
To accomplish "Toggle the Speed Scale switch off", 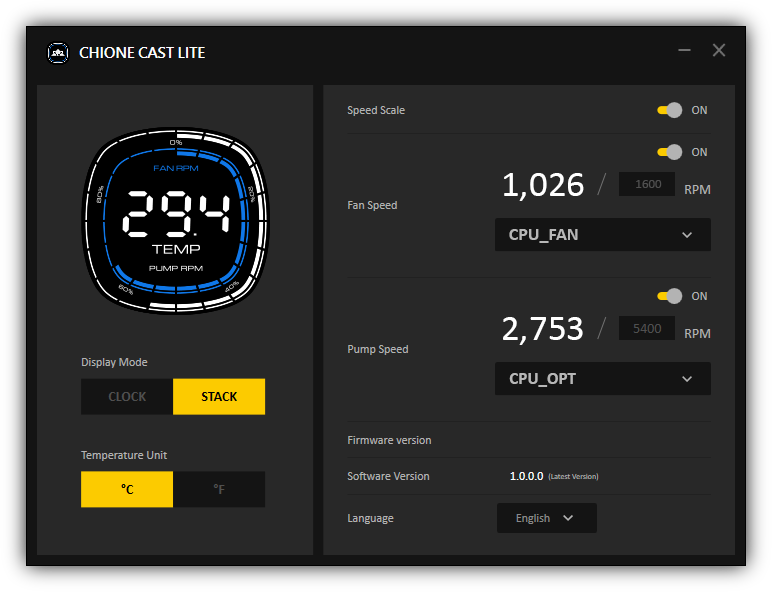I will pyautogui.click(x=669, y=110).
